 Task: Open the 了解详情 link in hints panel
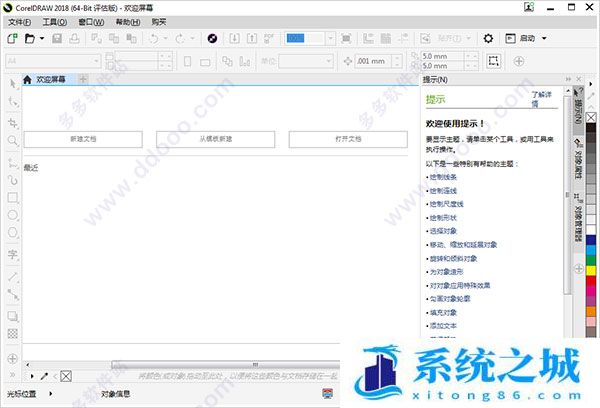click(x=541, y=99)
